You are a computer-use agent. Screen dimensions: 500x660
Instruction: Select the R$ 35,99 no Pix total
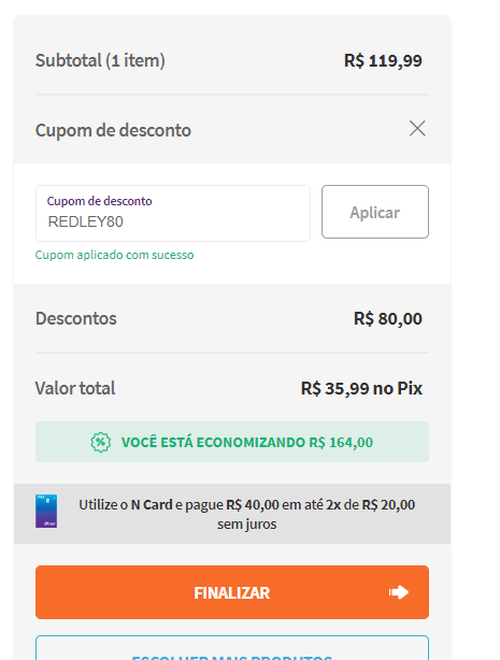(361, 388)
